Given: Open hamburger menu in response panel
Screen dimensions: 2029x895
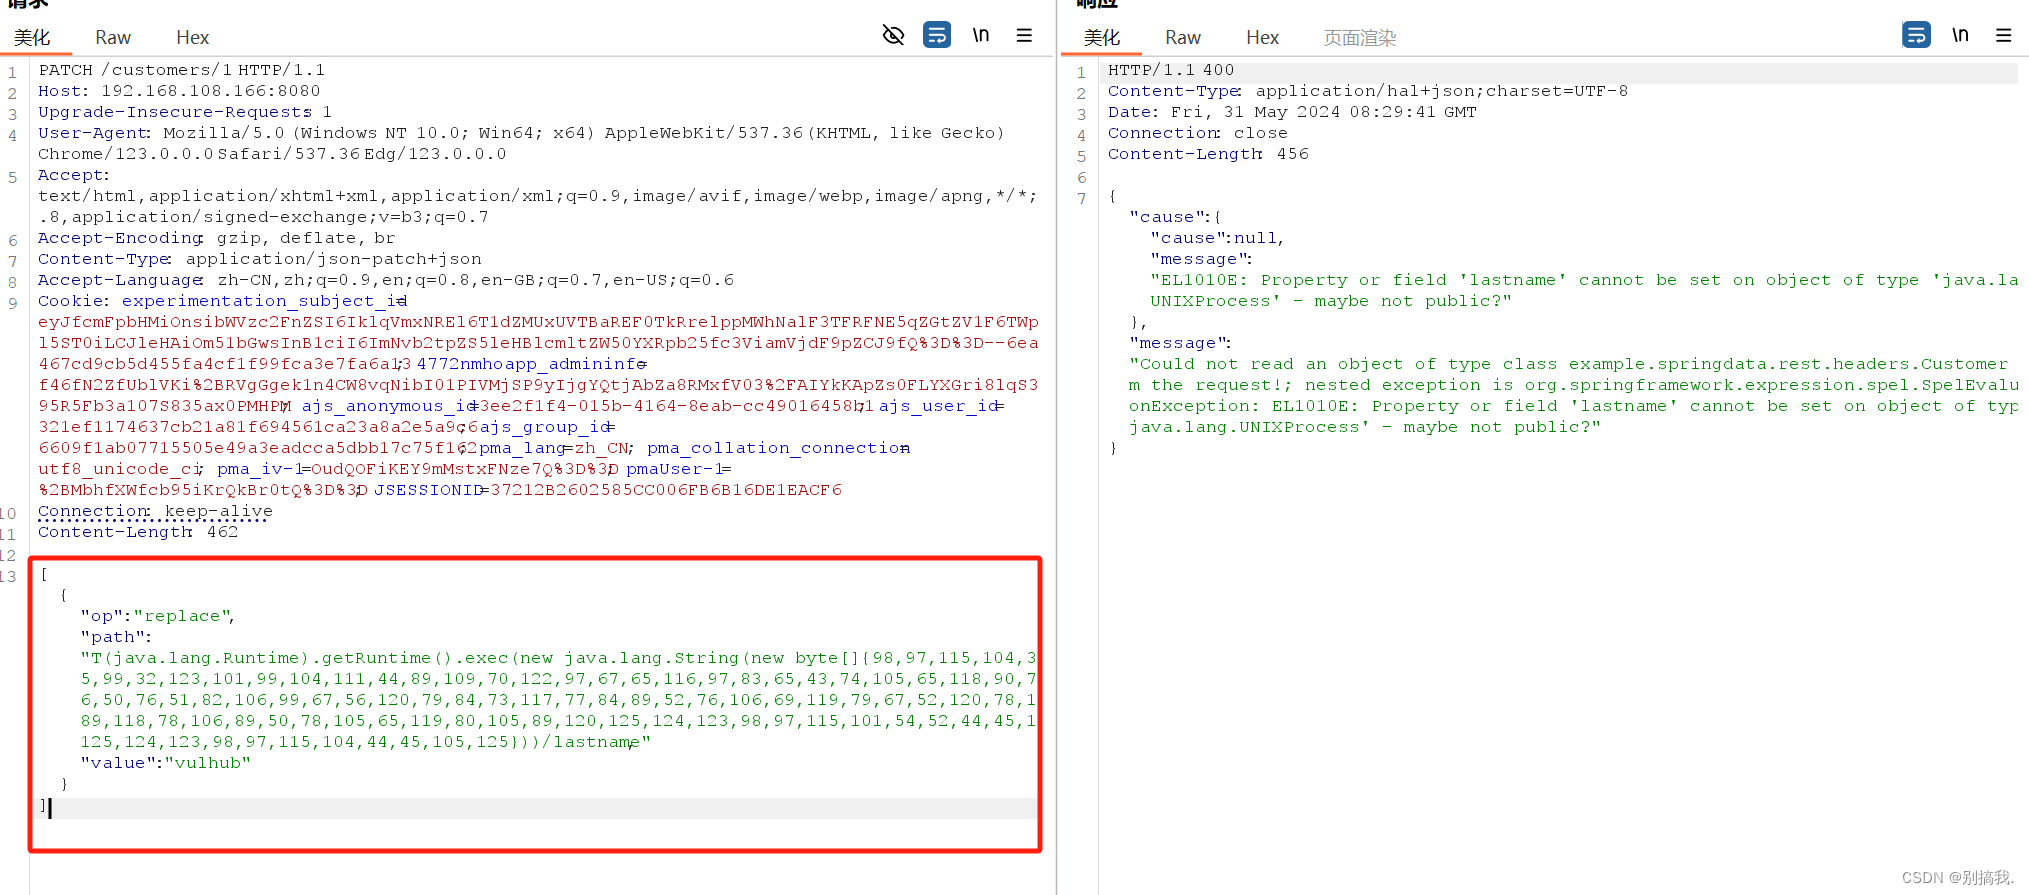Looking at the screenshot, I should coord(2003,35).
